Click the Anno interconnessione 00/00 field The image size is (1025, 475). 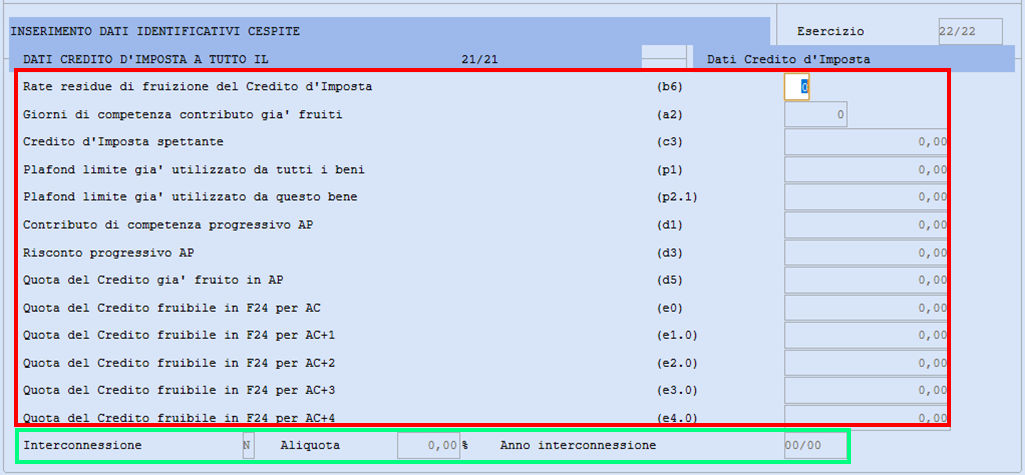point(815,446)
